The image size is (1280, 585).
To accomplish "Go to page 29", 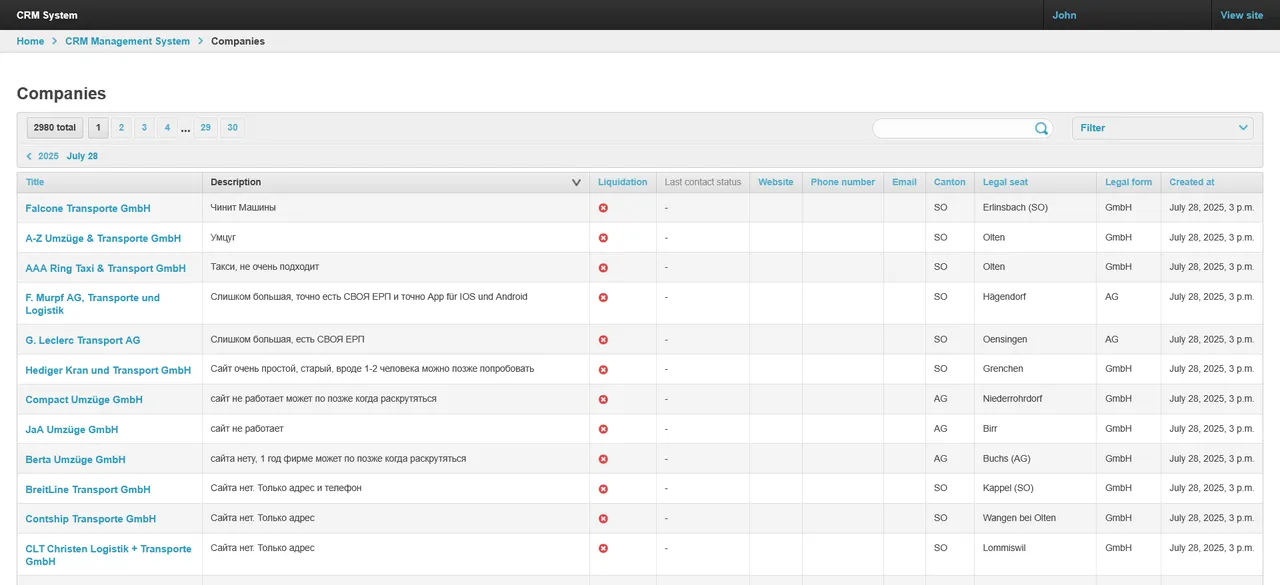I will tap(205, 128).
